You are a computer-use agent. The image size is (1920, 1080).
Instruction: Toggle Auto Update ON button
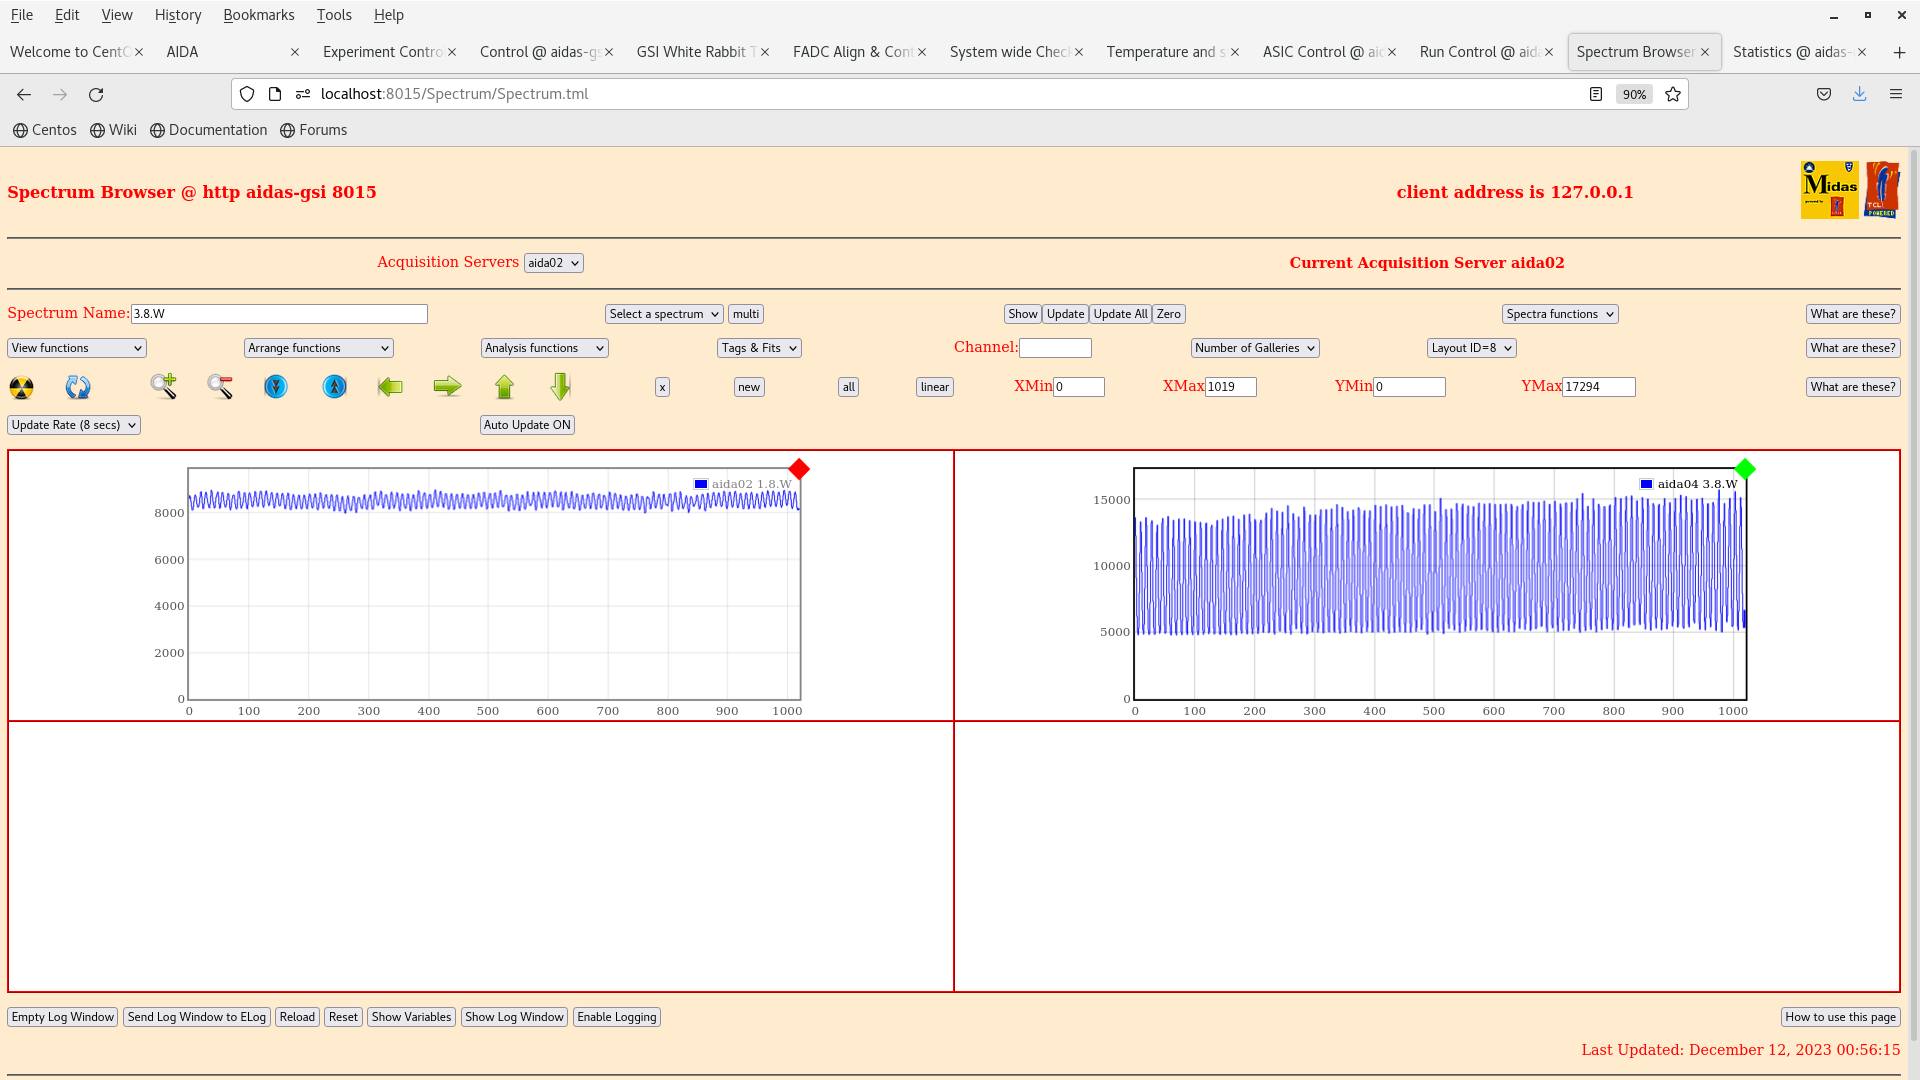(x=527, y=424)
